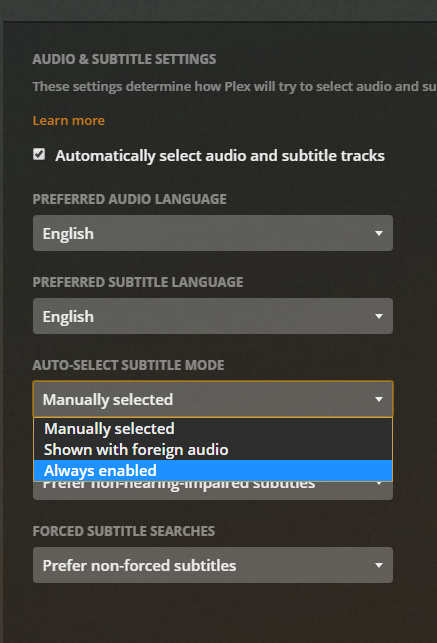
Task: Open the 'Prefer non-forced subtitles' dropdown
Action: click(x=213, y=565)
